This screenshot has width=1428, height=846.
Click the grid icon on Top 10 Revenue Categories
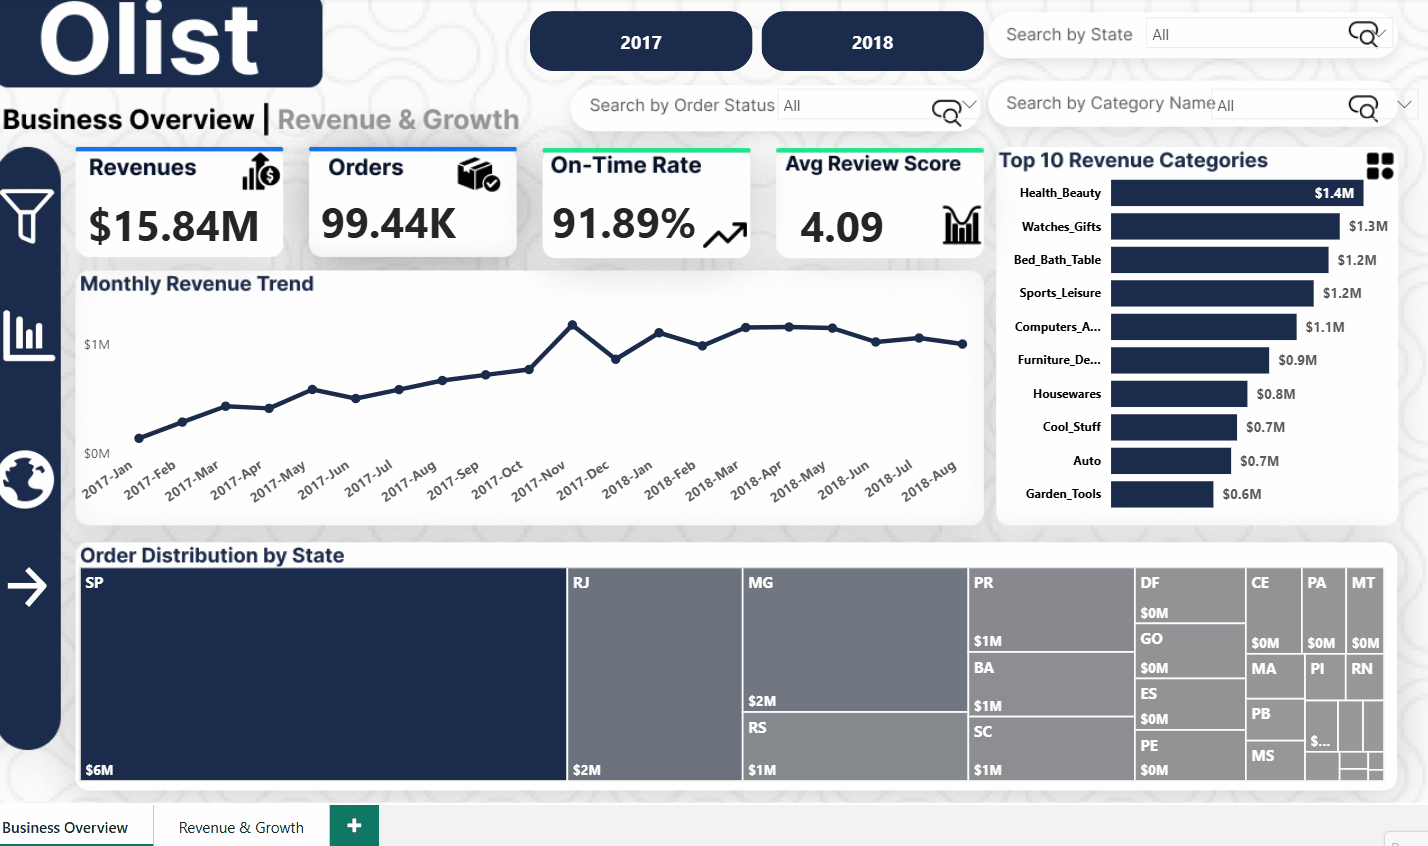1379,167
